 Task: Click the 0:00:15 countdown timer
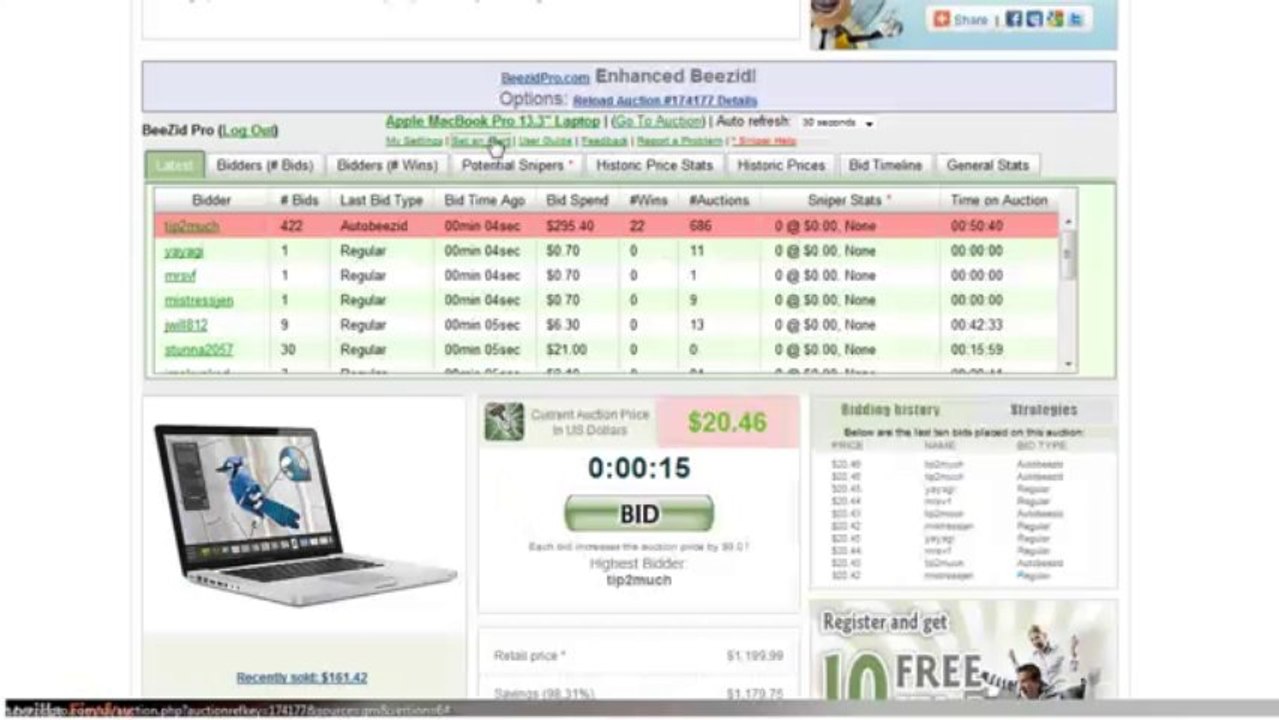point(639,468)
